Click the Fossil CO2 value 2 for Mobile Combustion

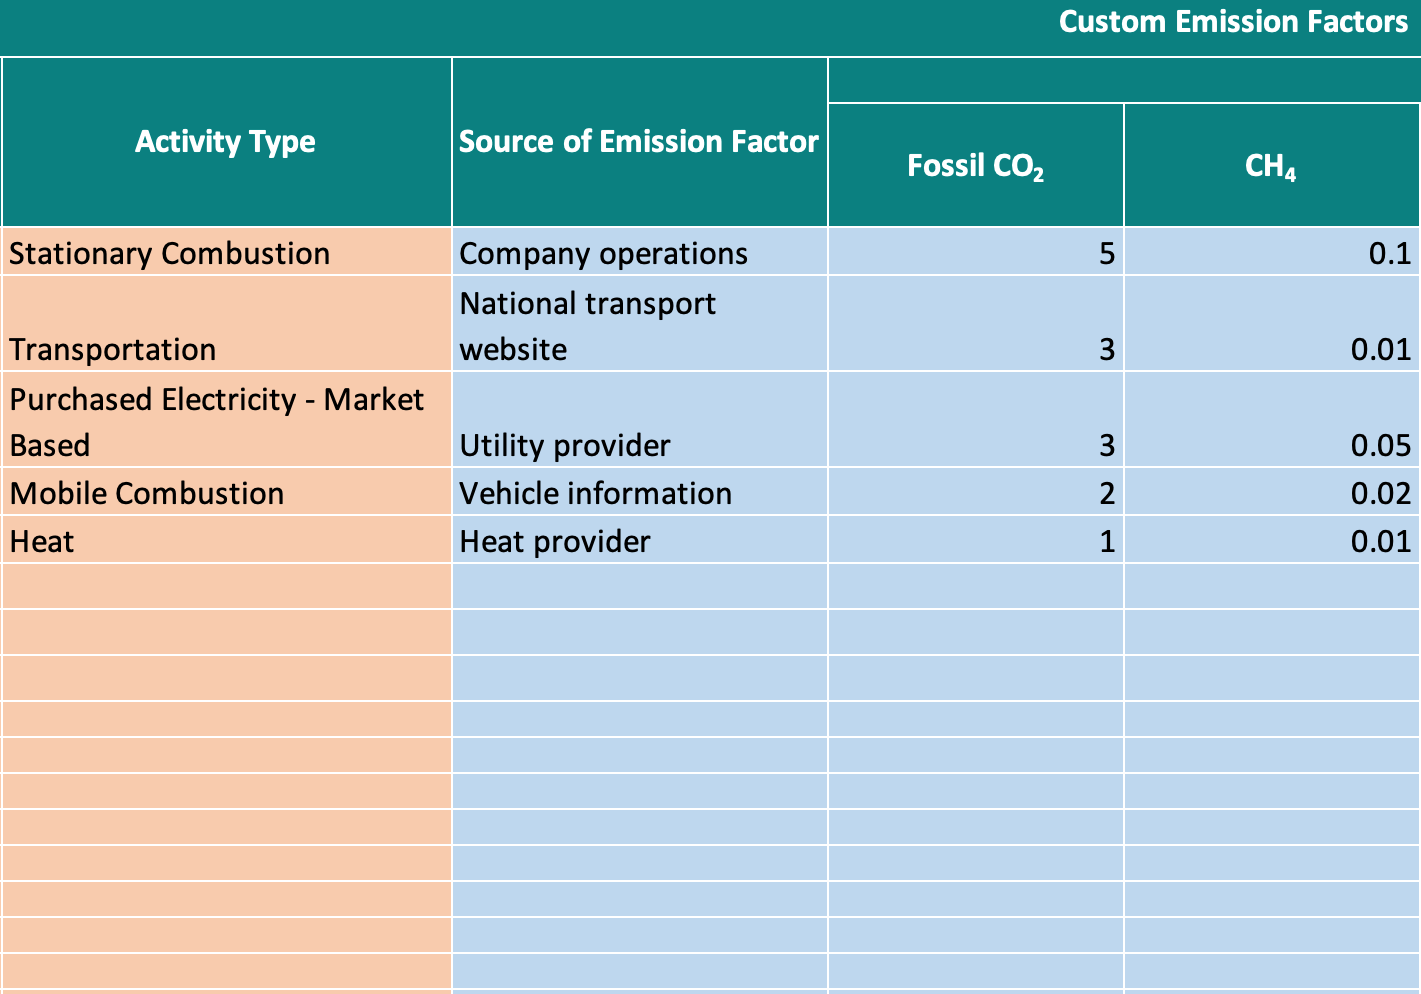pyautogui.click(x=1107, y=493)
